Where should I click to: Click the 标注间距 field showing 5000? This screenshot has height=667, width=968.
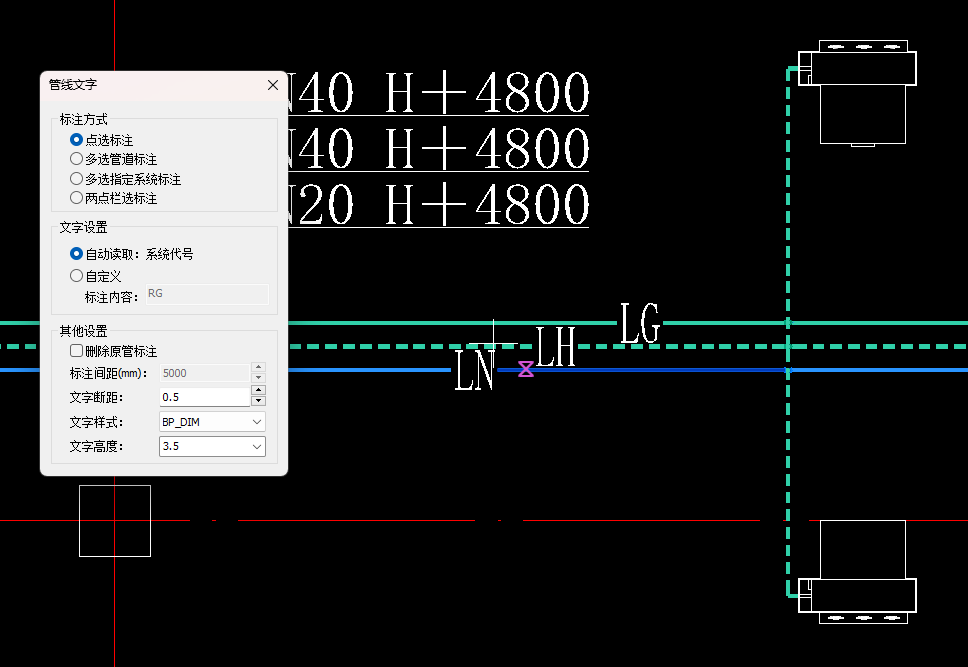coord(204,373)
